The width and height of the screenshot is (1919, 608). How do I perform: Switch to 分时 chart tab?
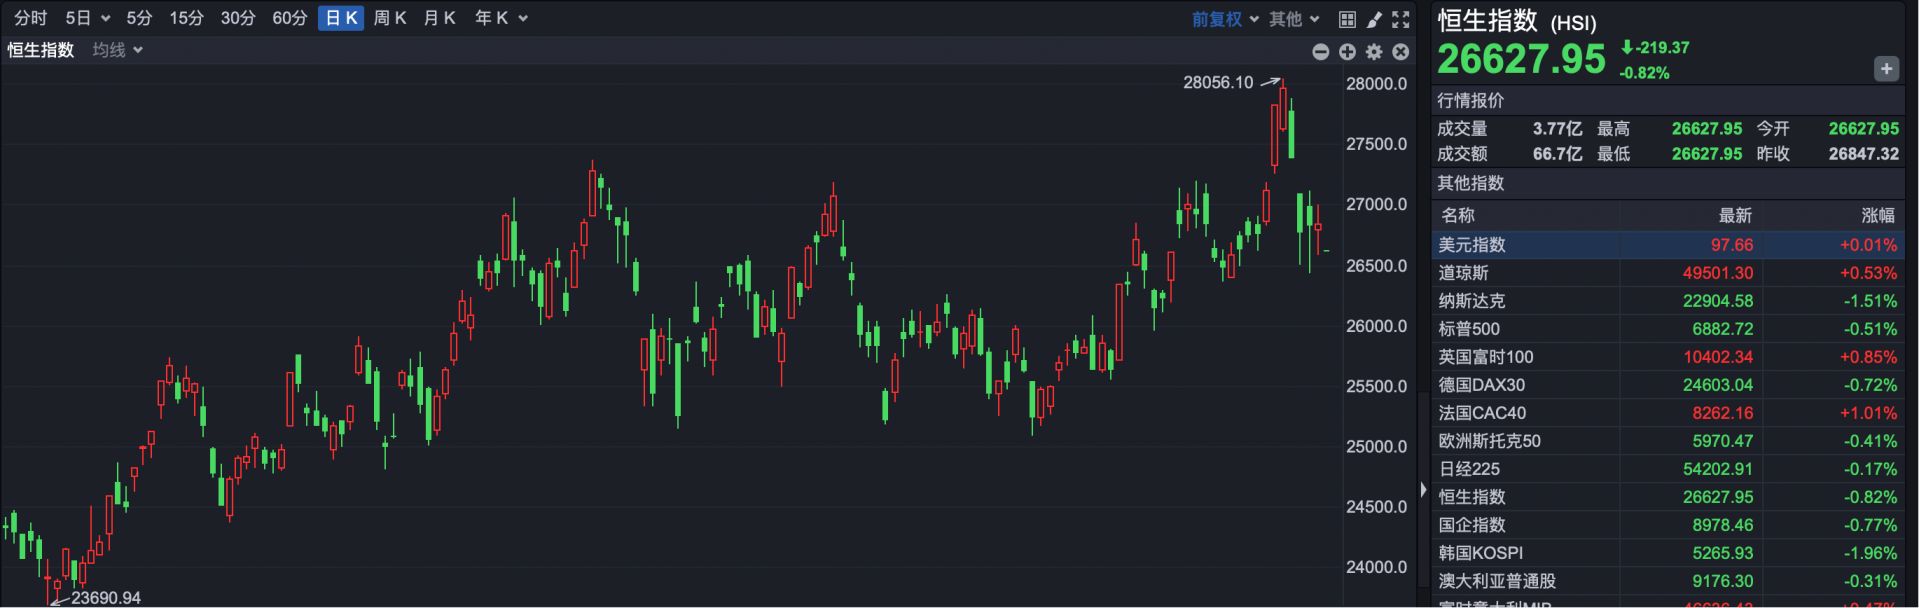coord(31,18)
